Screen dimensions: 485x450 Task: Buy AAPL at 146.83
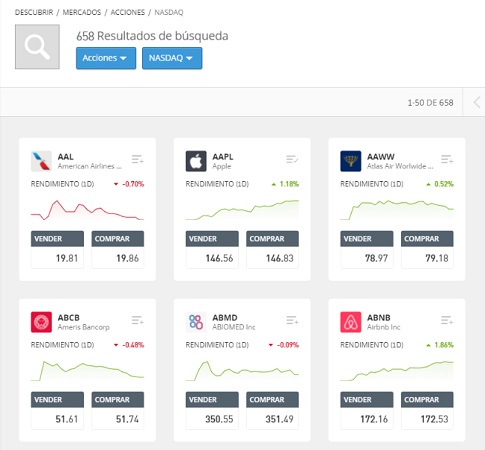click(272, 249)
